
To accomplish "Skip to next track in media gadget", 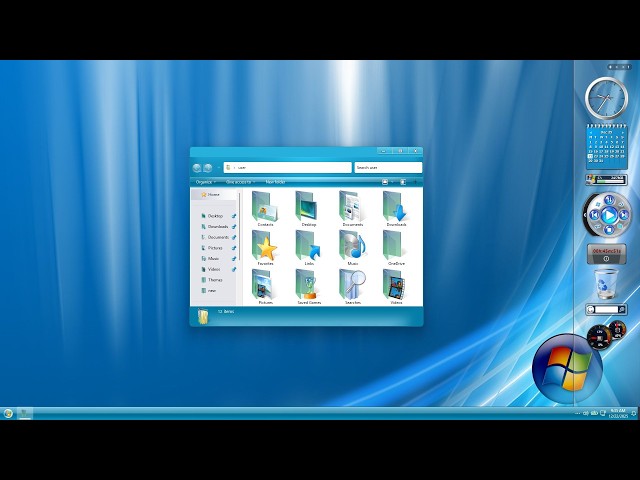I will point(624,215).
